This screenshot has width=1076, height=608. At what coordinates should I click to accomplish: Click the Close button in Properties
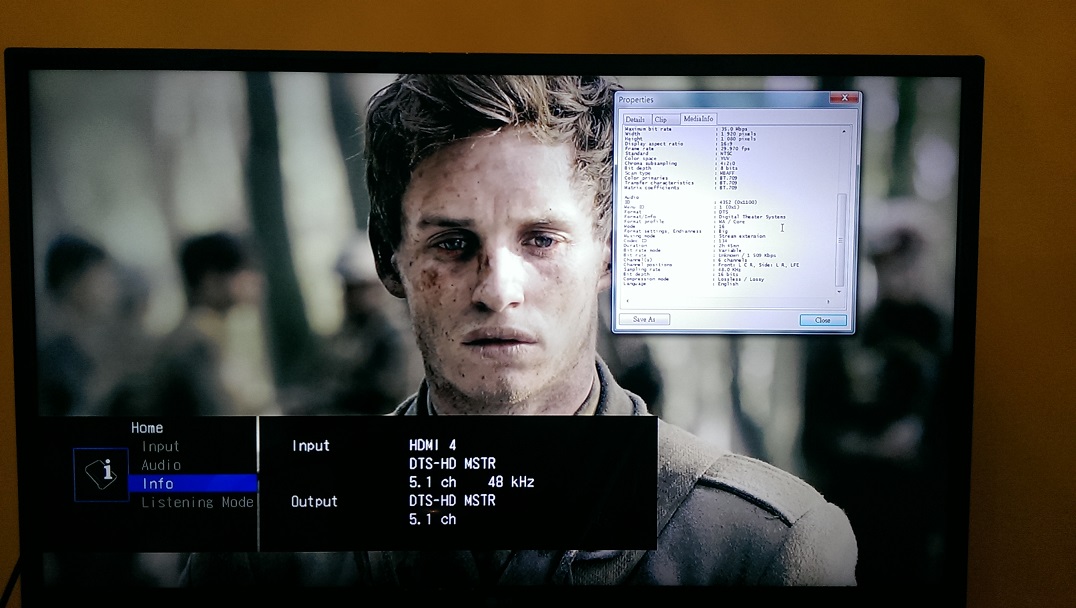822,320
